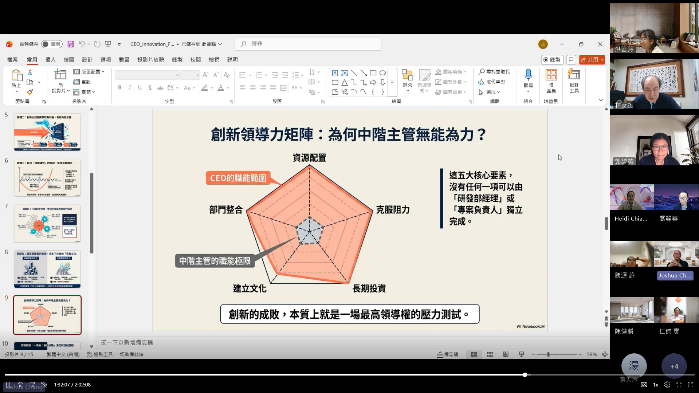Click the Dictate microphone icon
Viewport: 699px width, 393px height.
pos(528,75)
